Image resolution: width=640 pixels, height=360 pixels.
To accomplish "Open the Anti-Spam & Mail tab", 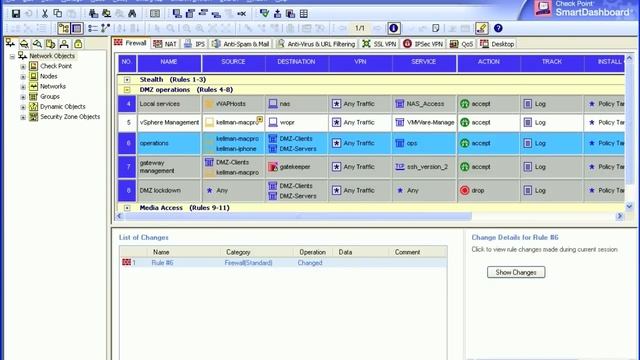I will pyautogui.click(x=240, y=44).
